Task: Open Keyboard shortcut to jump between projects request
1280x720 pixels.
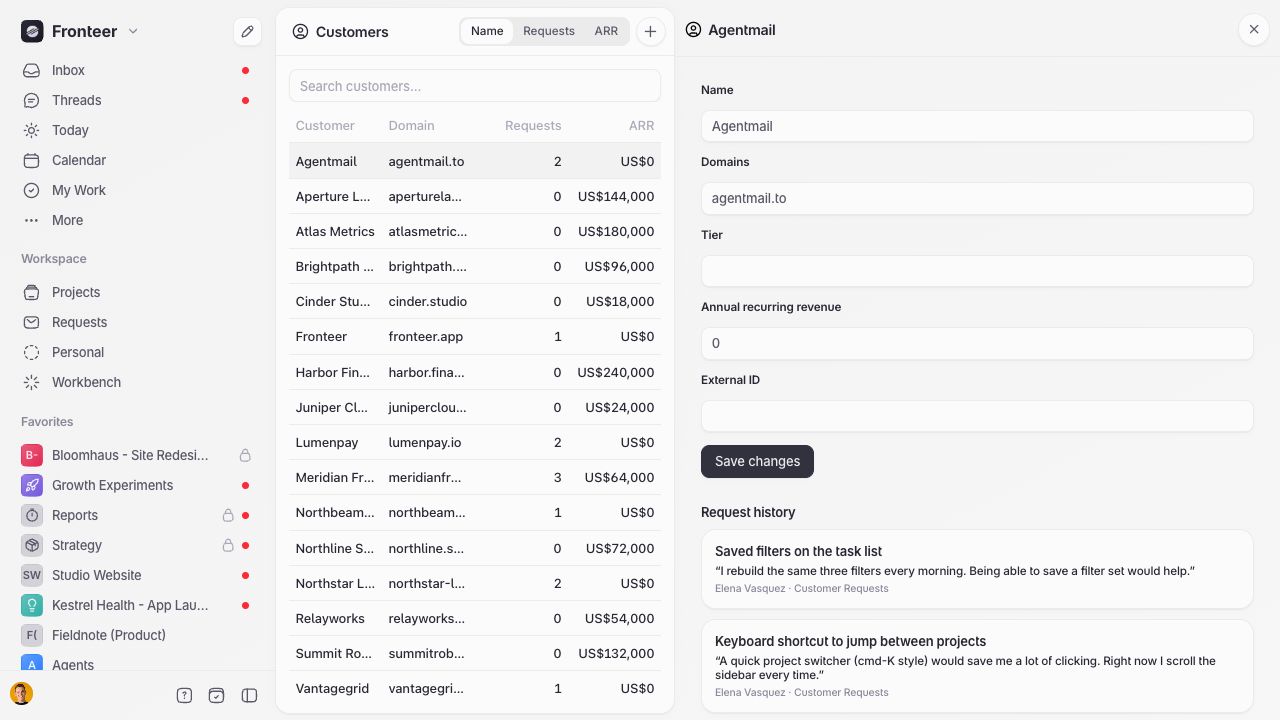Action: 977,666
